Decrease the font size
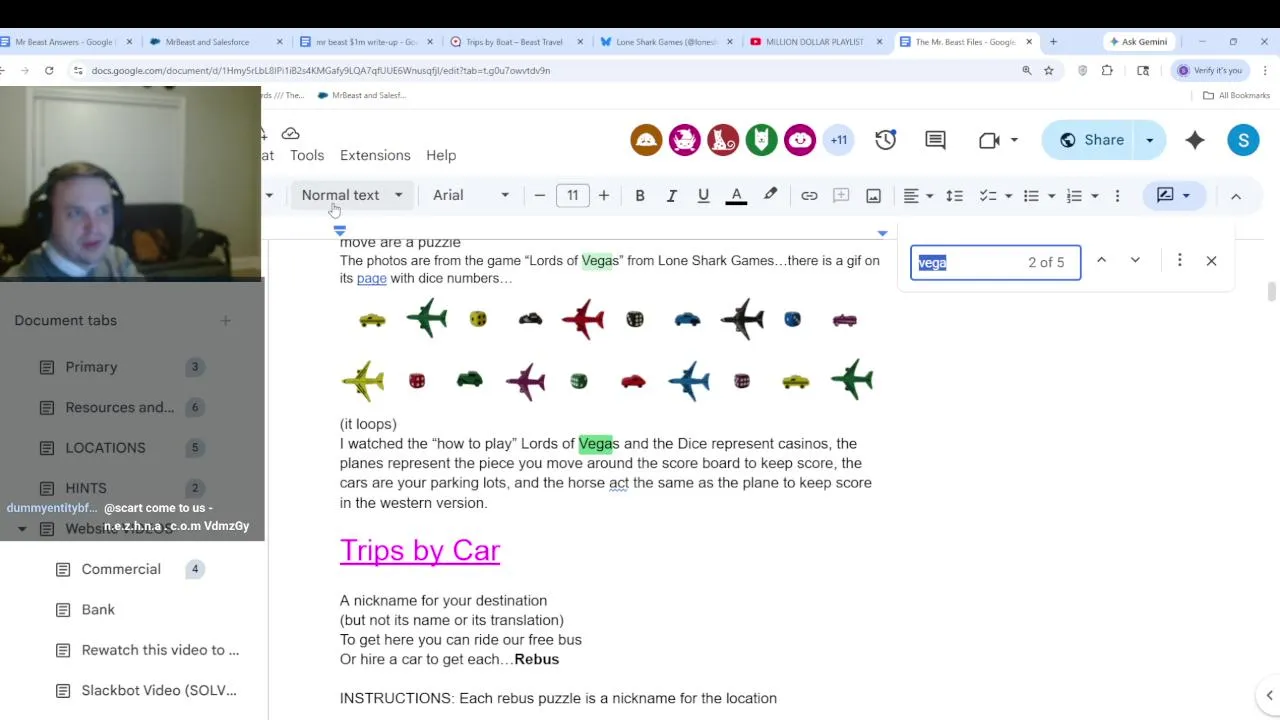 click(x=540, y=196)
